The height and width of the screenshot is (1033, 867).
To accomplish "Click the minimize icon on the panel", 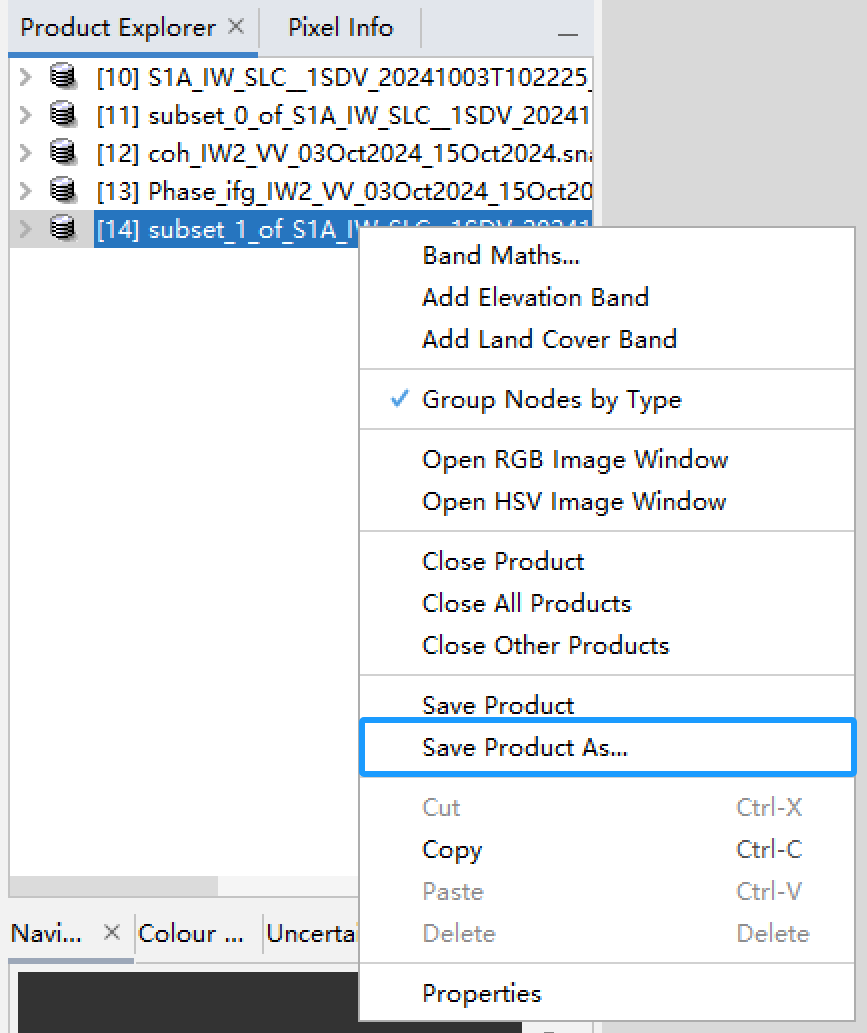I will tap(568, 33).
